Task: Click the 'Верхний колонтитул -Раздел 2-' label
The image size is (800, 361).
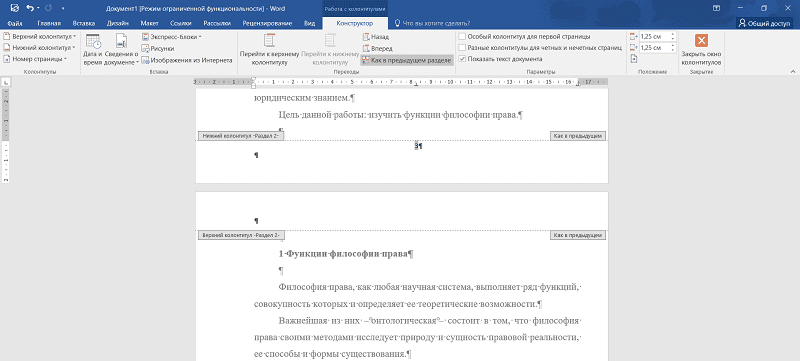Action: click(241, 236)
